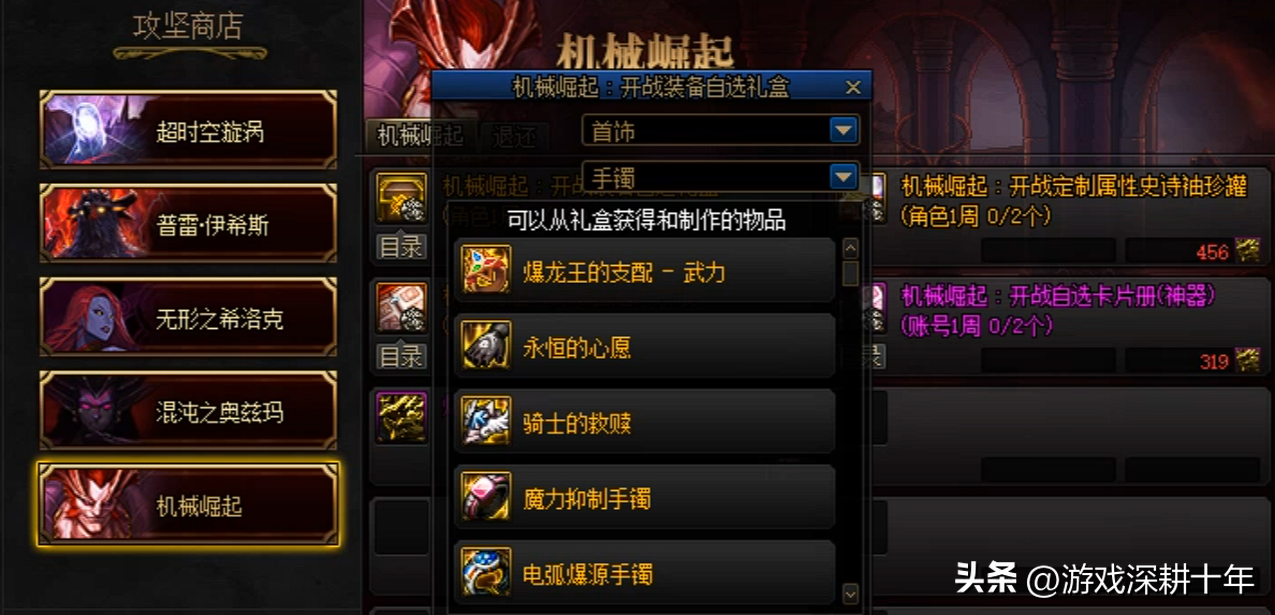Click the item list scroll down arrow

[x=850, y=594]
